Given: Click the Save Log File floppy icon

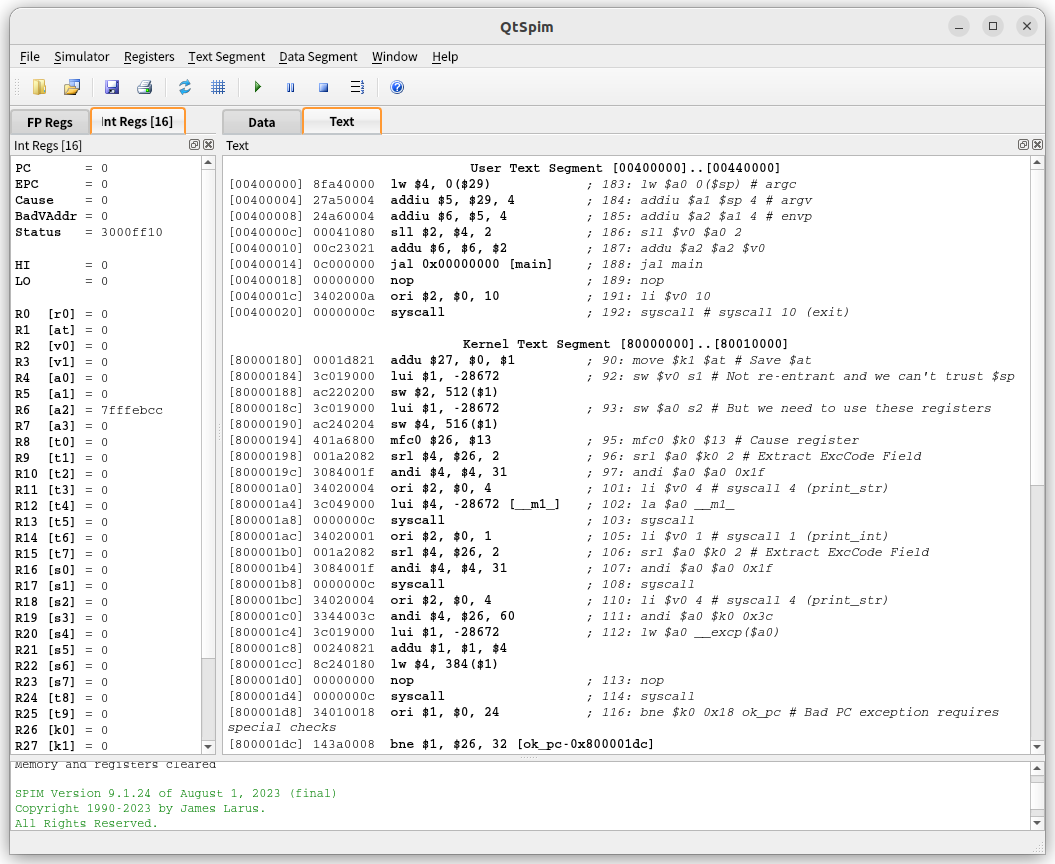Looking at the screenshot, I should (x=112, y=87).
